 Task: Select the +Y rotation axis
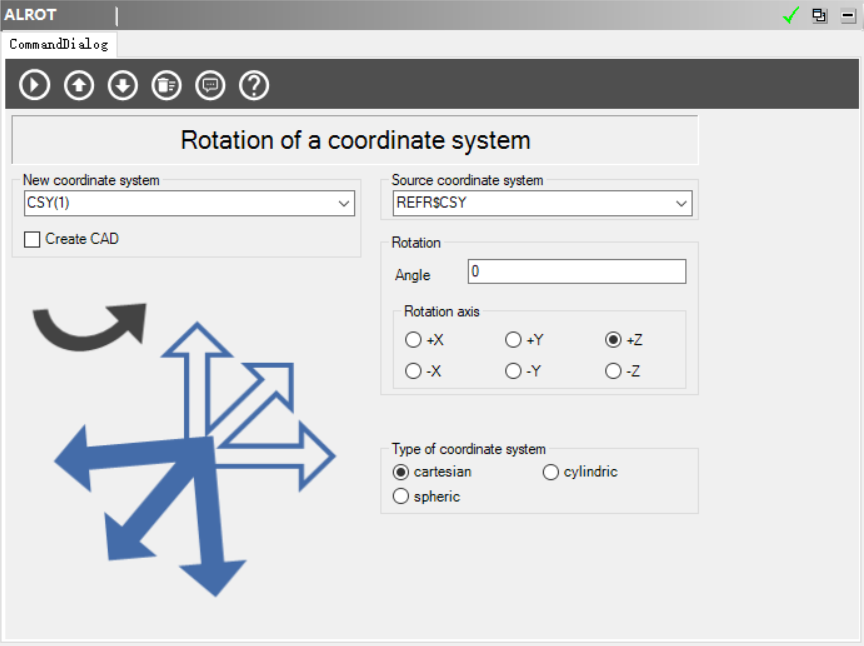pos(513,340)
